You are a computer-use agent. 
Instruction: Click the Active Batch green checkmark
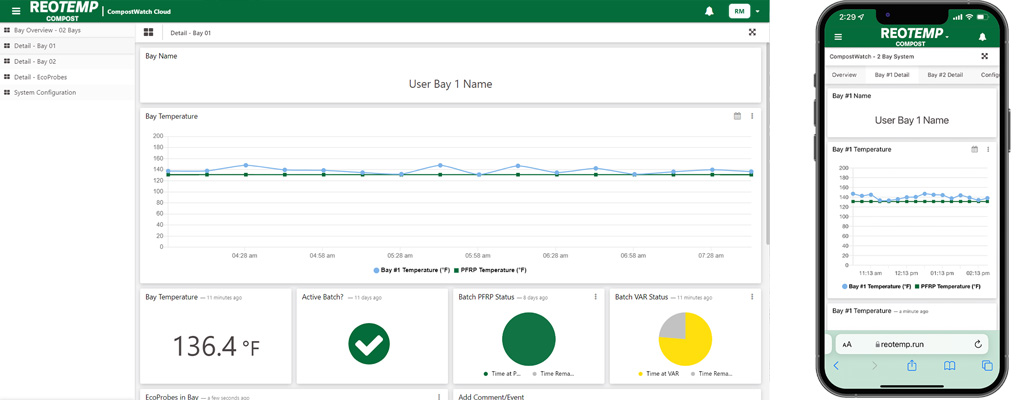(x=369, y=343)
